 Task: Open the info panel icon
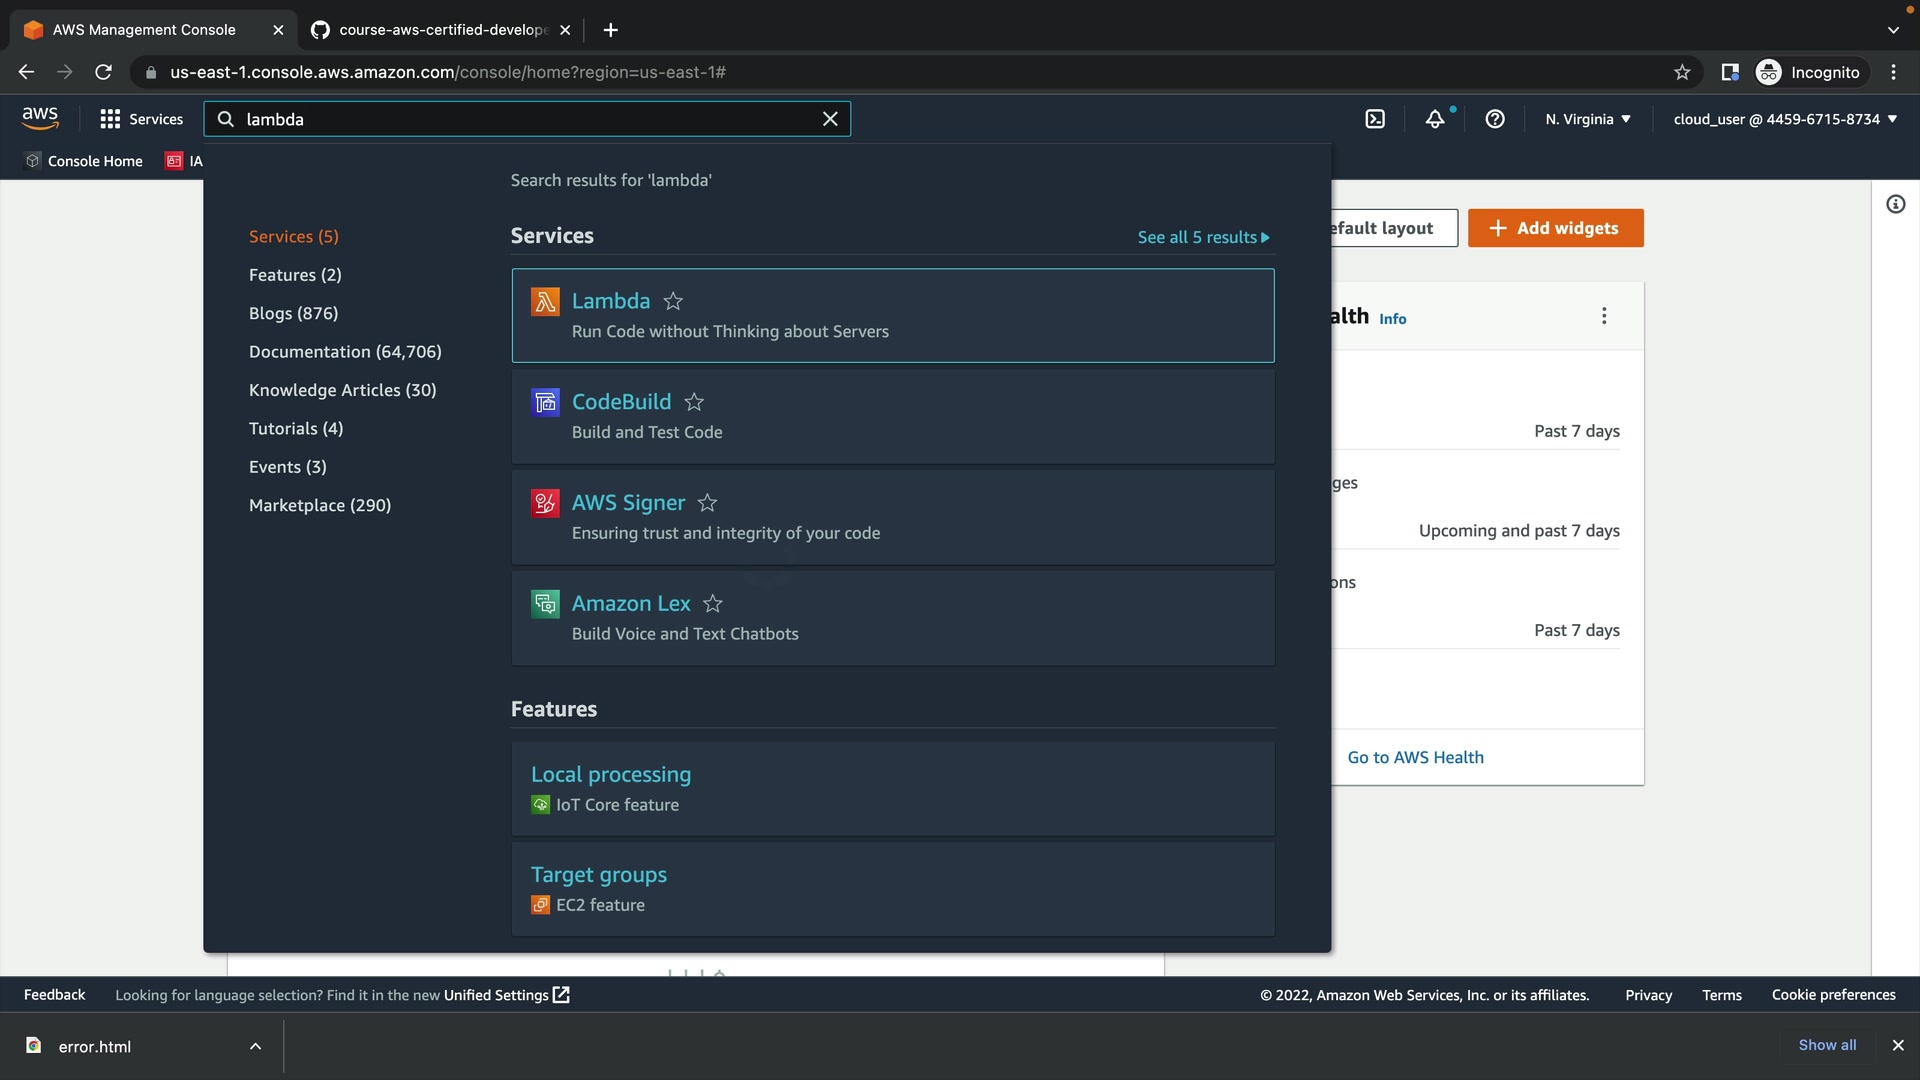[x=1895, y=205]
